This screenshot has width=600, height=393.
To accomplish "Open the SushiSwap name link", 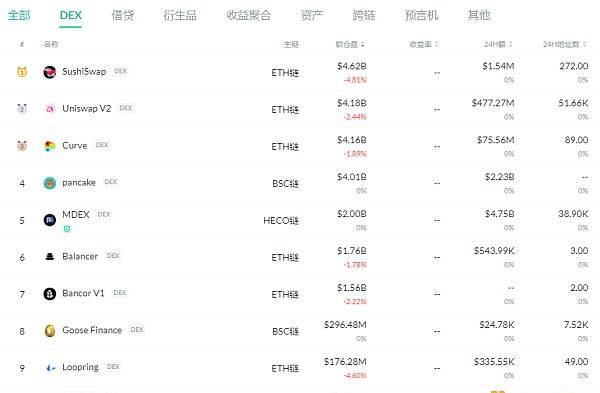I will point(84,72).
